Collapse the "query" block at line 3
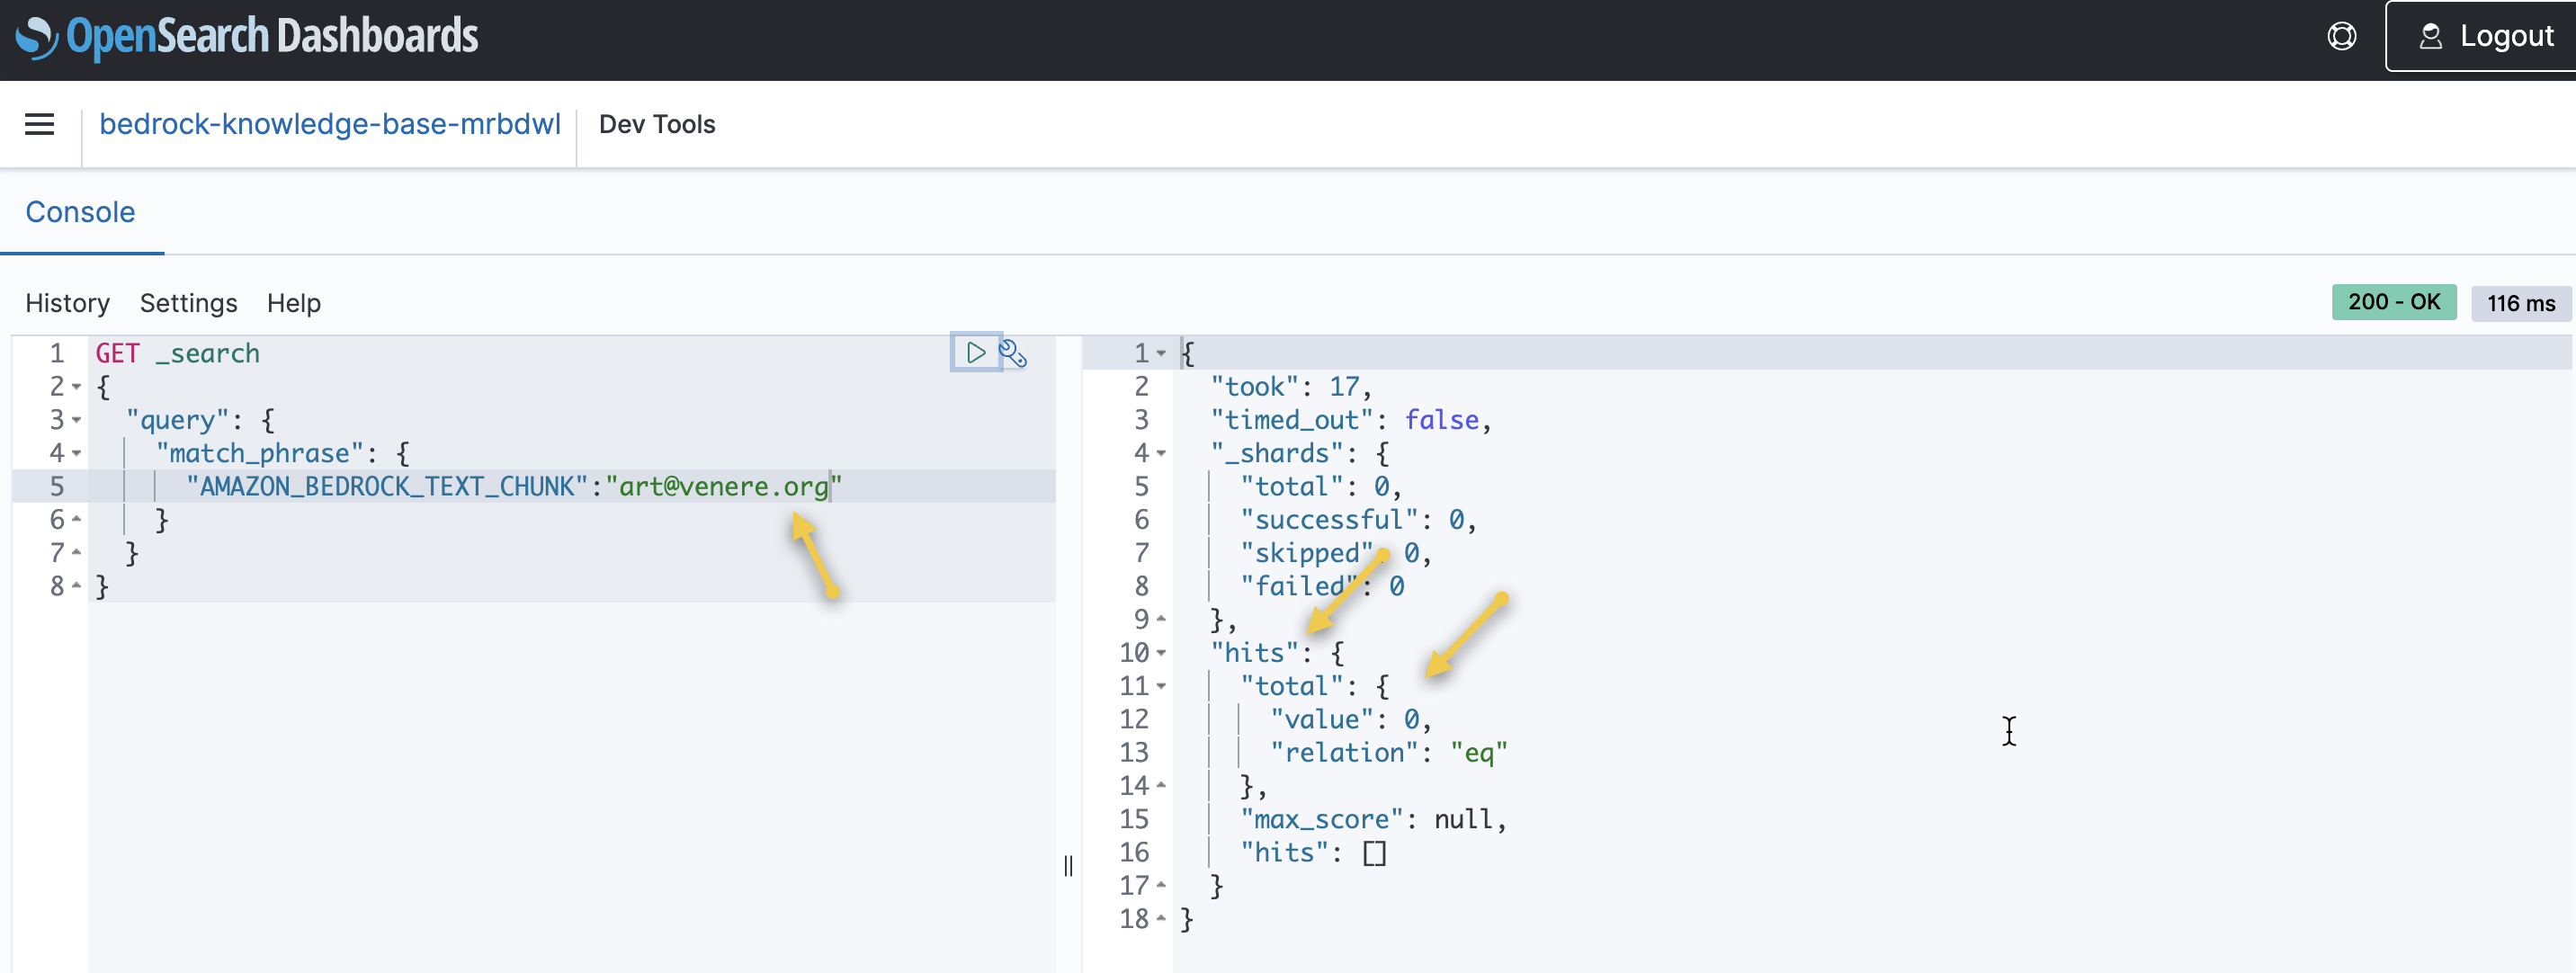 (77, 420)
